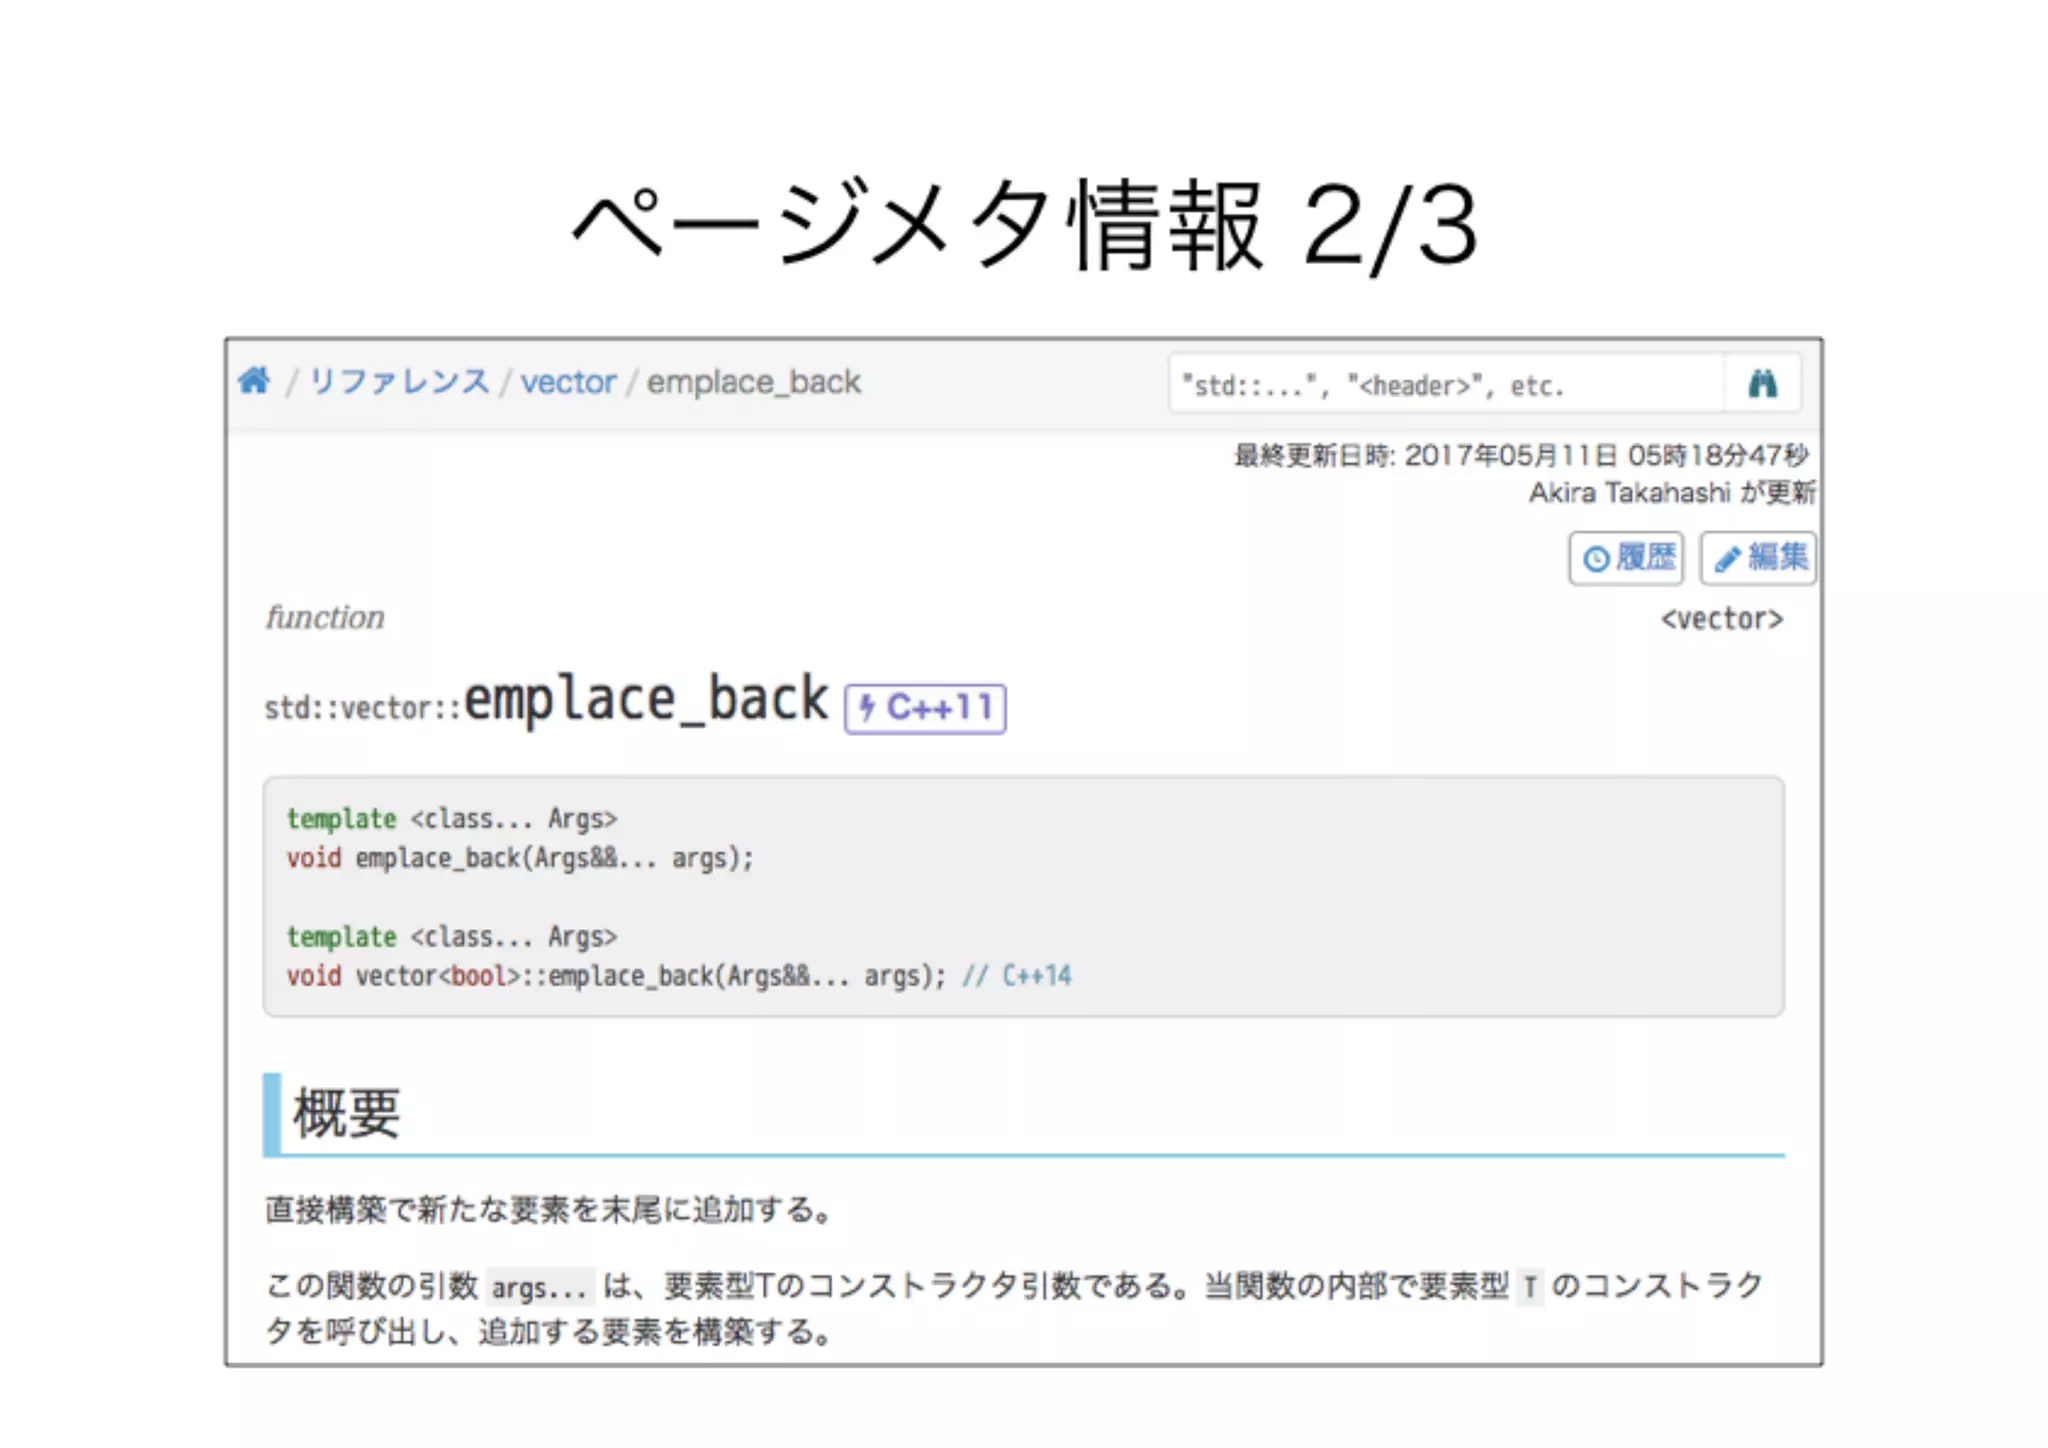This screenshot has height=1448, width=2048.
Task: Open 編集 edit button
Action: tap(1758, 558)
